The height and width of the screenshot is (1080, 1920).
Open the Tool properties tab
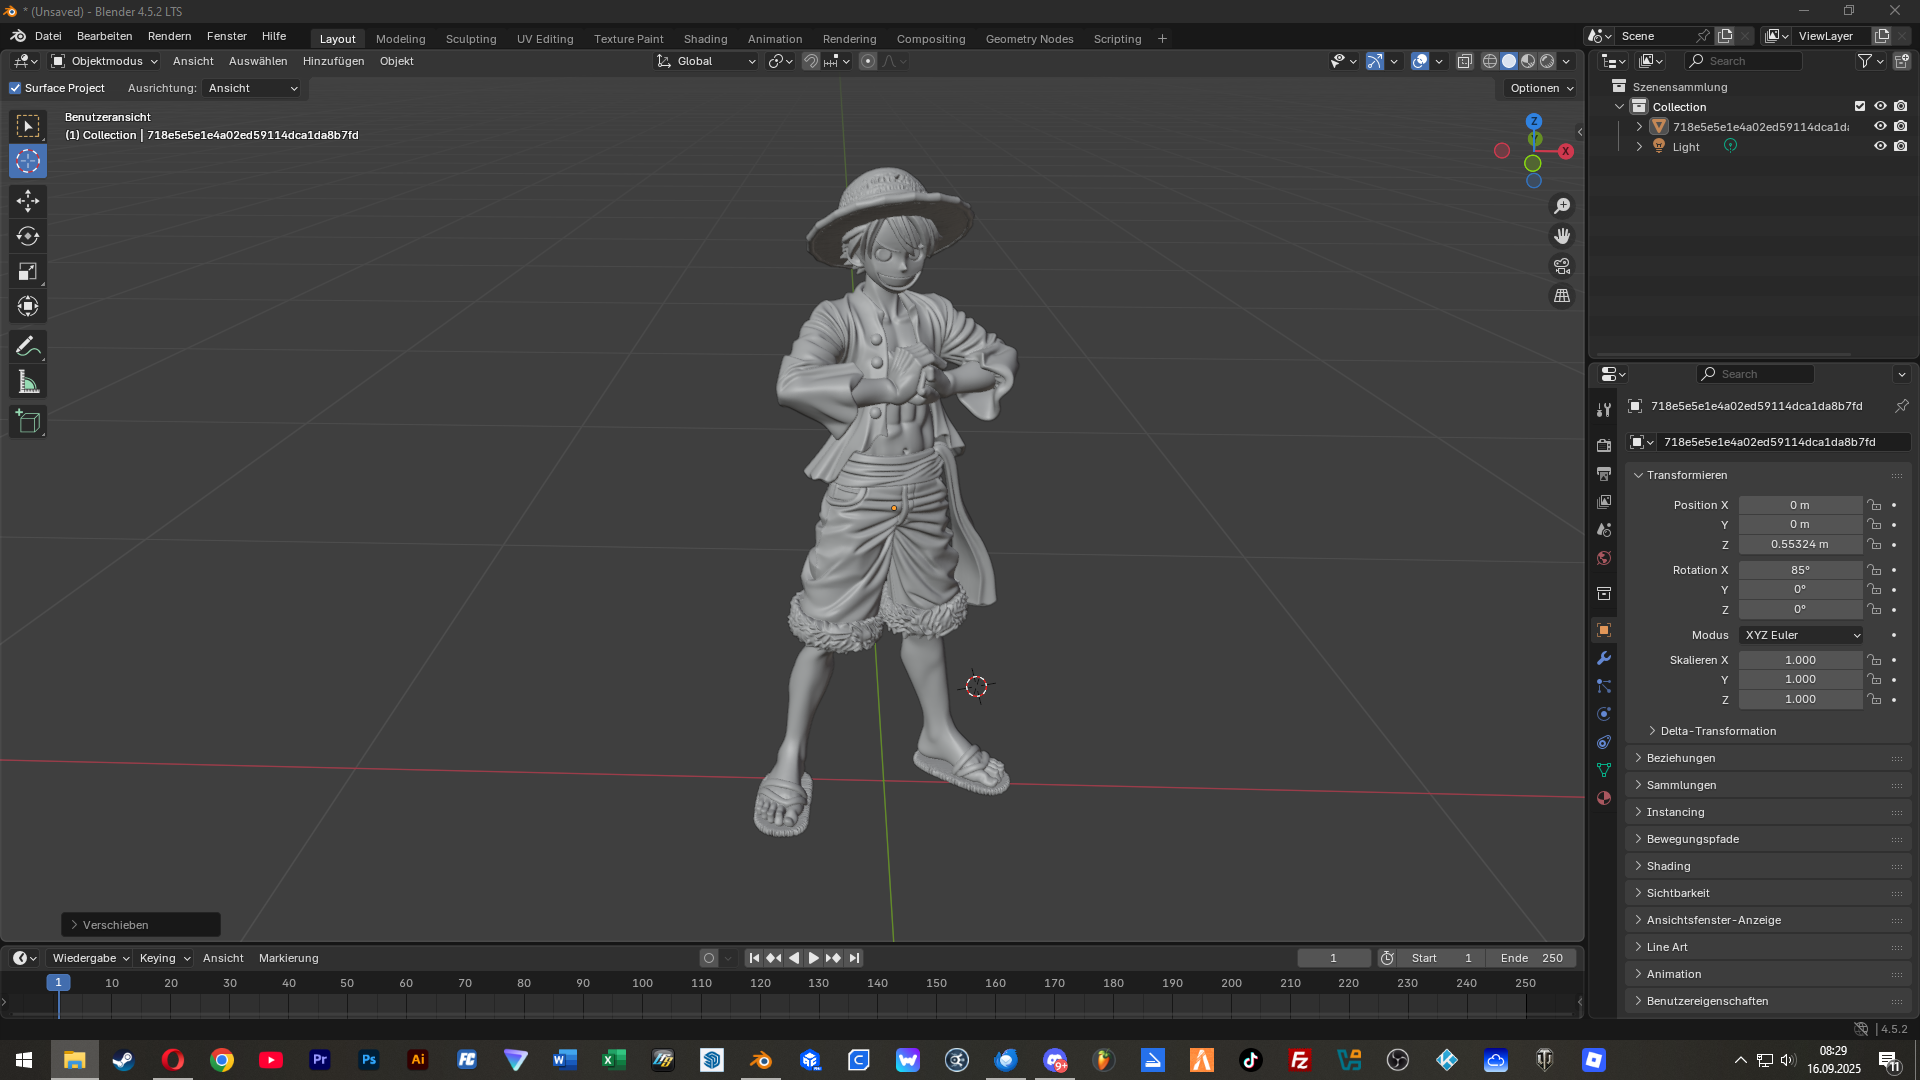1604,410
